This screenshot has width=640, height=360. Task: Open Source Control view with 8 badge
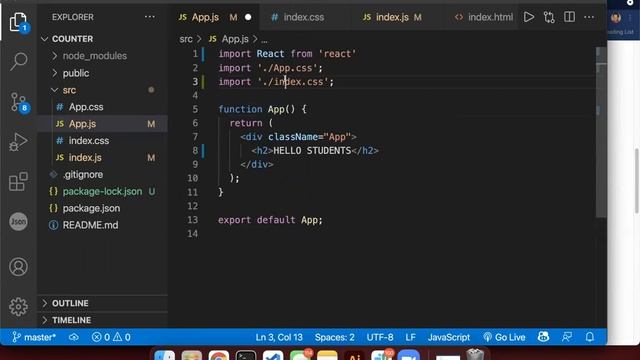tap(18, 102)
